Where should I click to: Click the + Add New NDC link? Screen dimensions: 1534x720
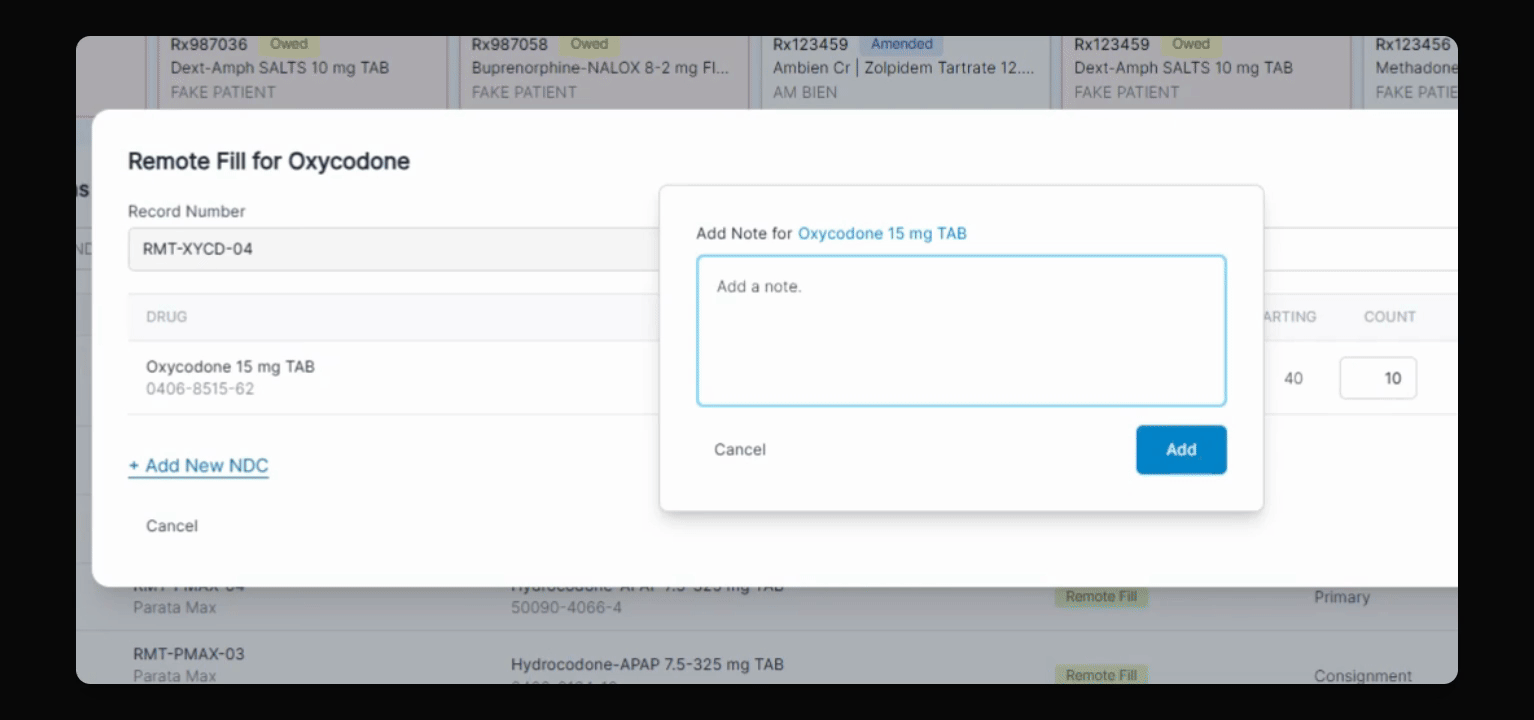tap(199, 466)
